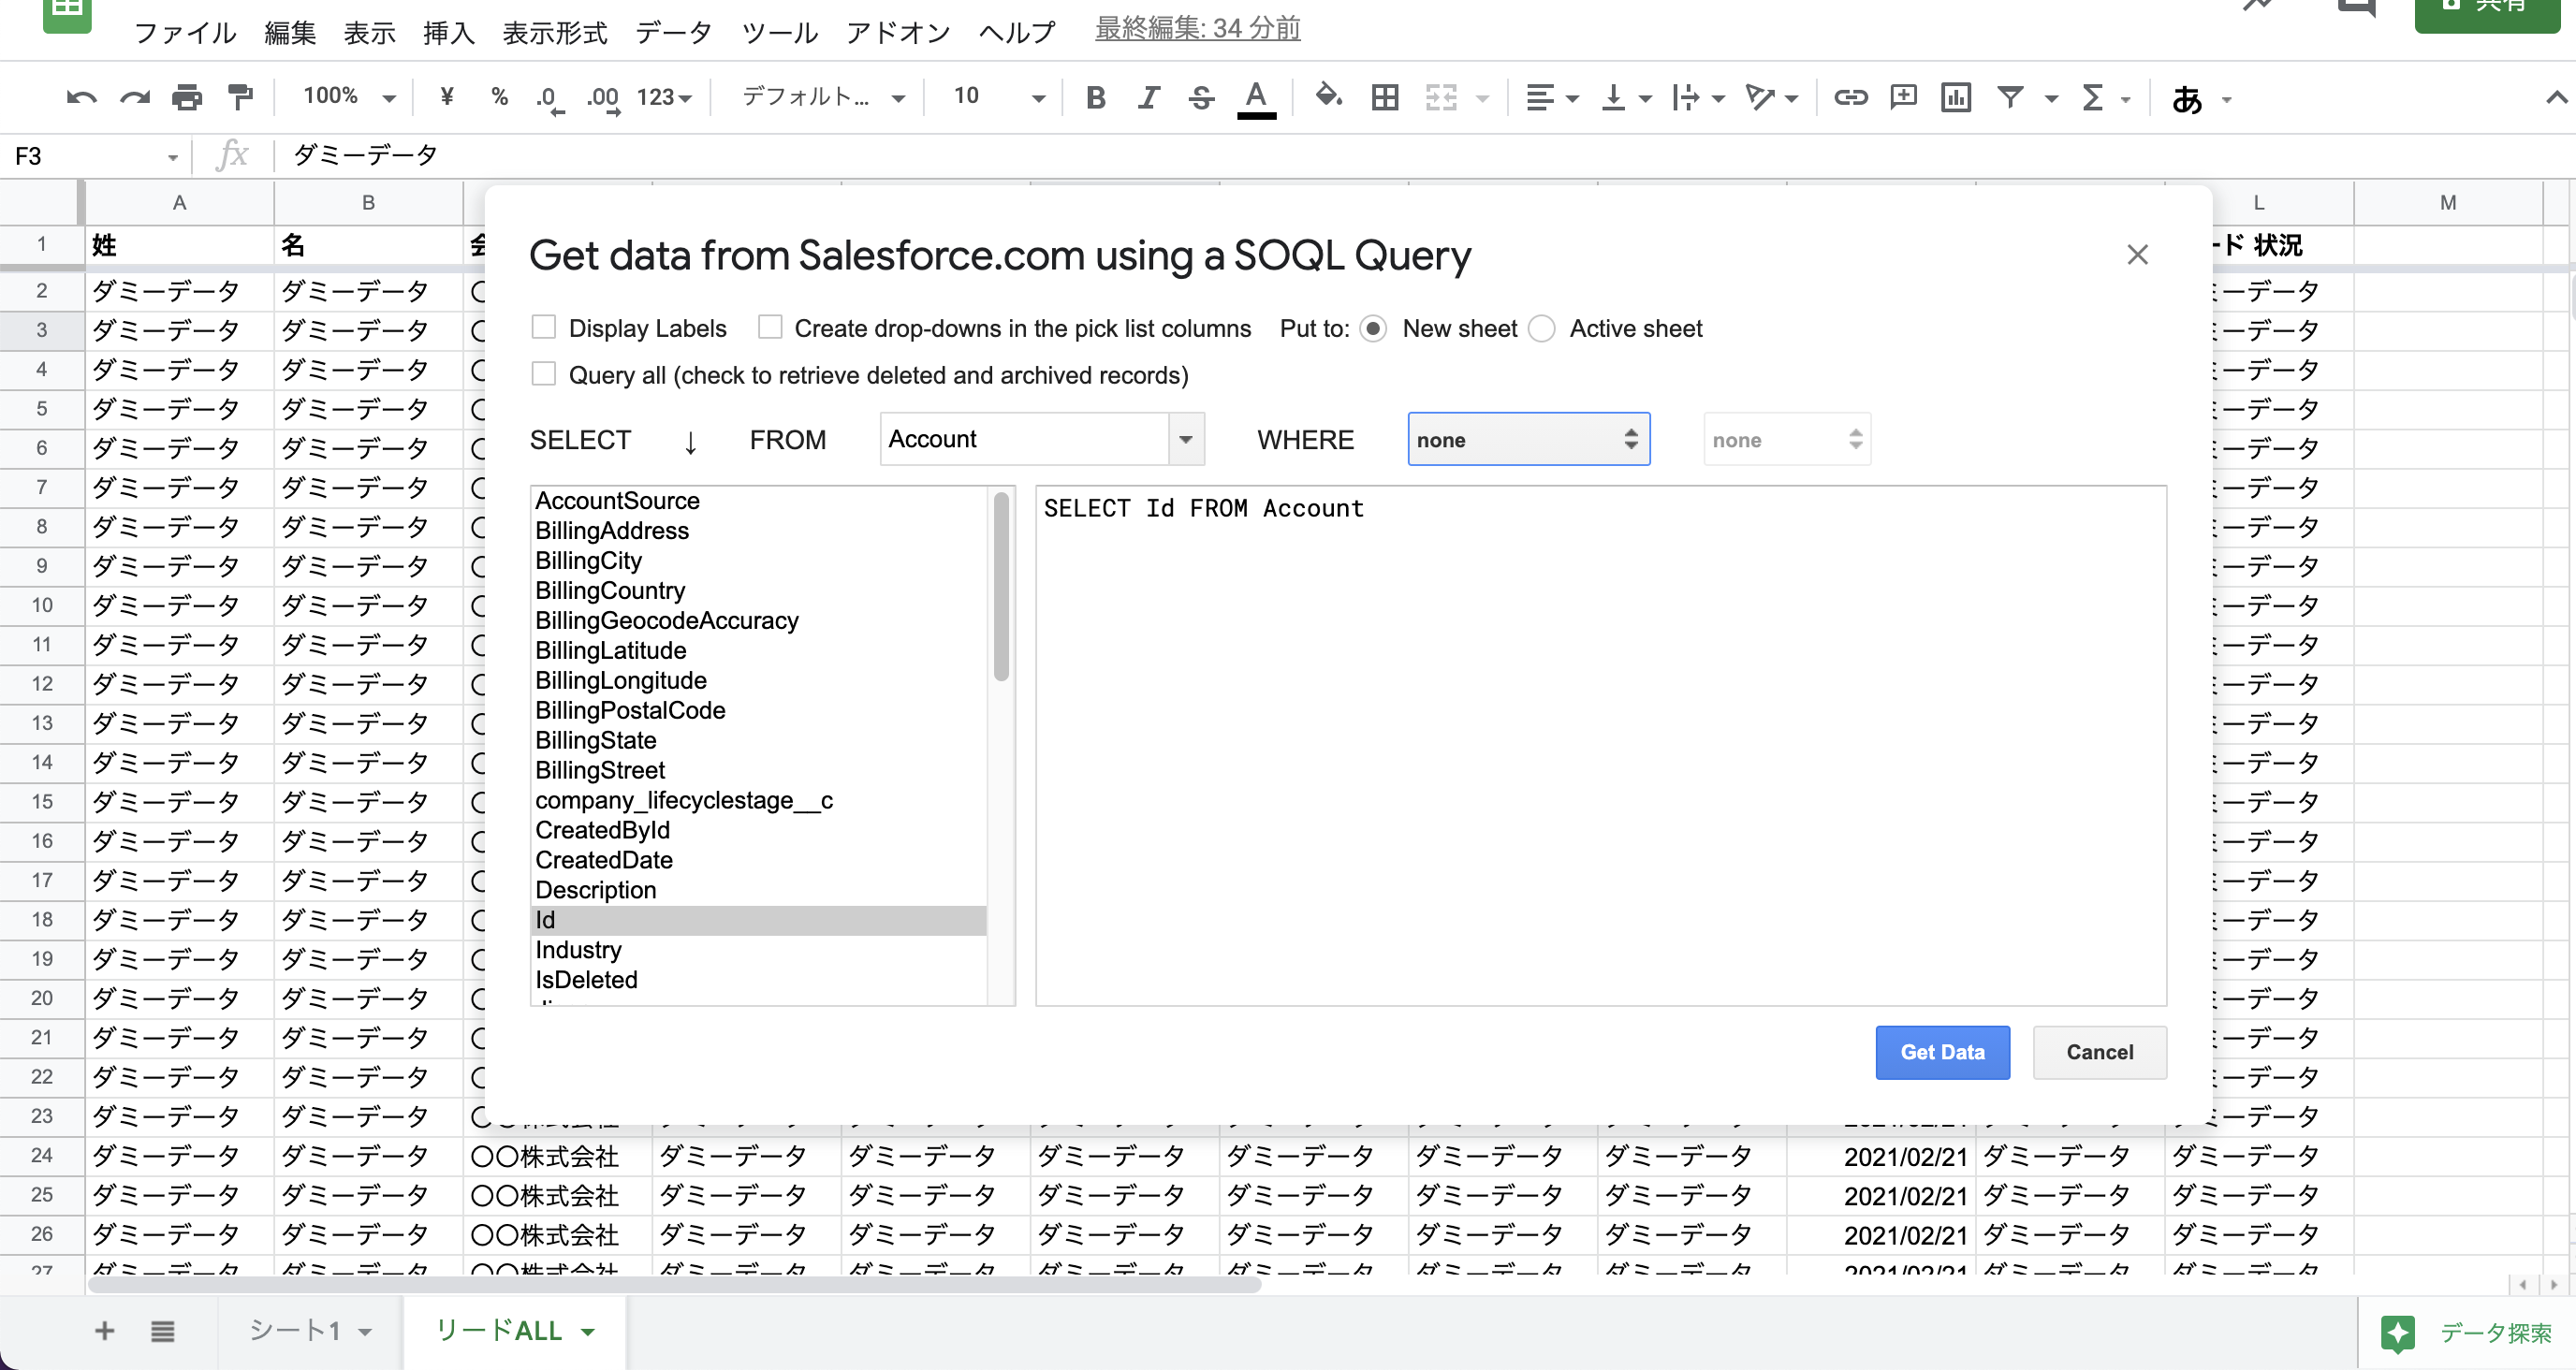Viewport: 2576px width, 1370px height.
Task: Open the データ menu
Action: [673, 32]
